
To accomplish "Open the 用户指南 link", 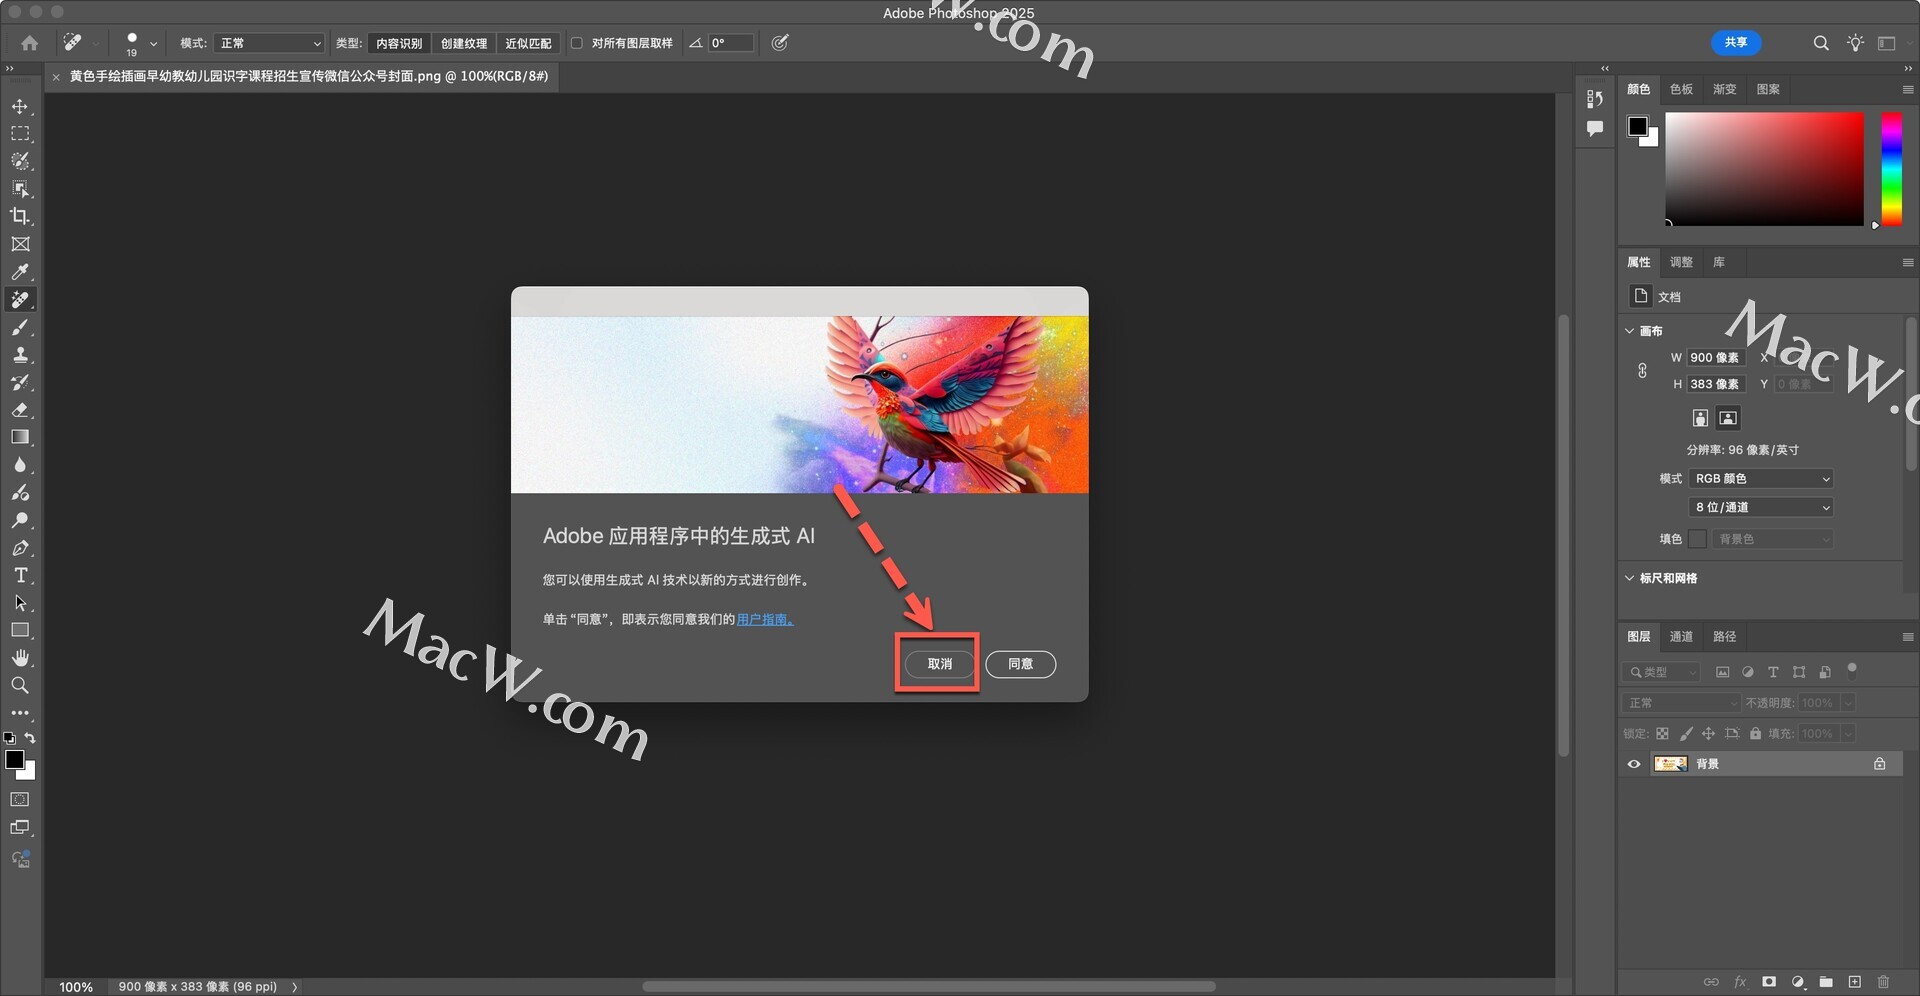I will (x=765, y=620).
